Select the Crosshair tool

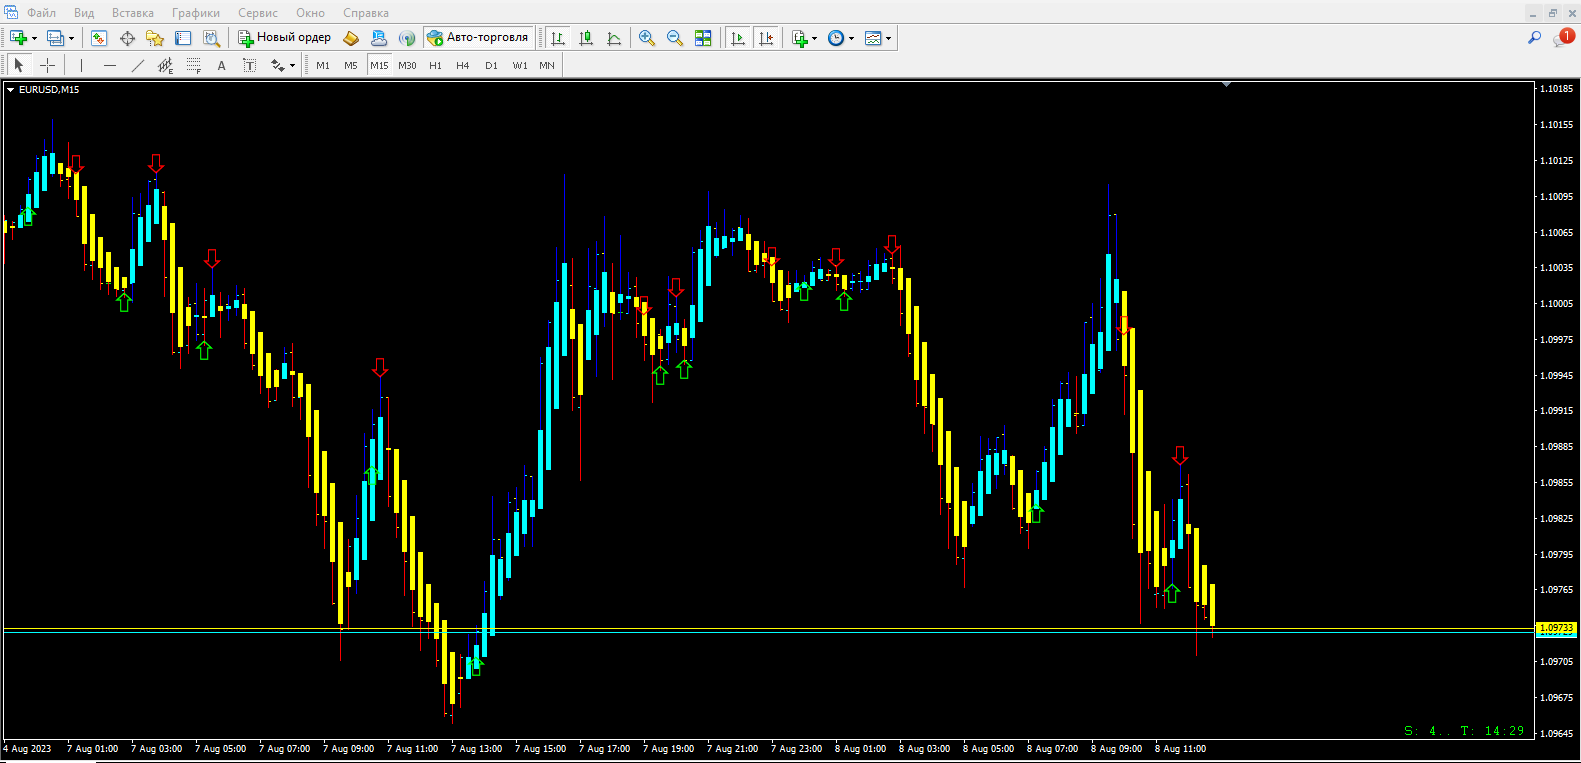[47, 65]
